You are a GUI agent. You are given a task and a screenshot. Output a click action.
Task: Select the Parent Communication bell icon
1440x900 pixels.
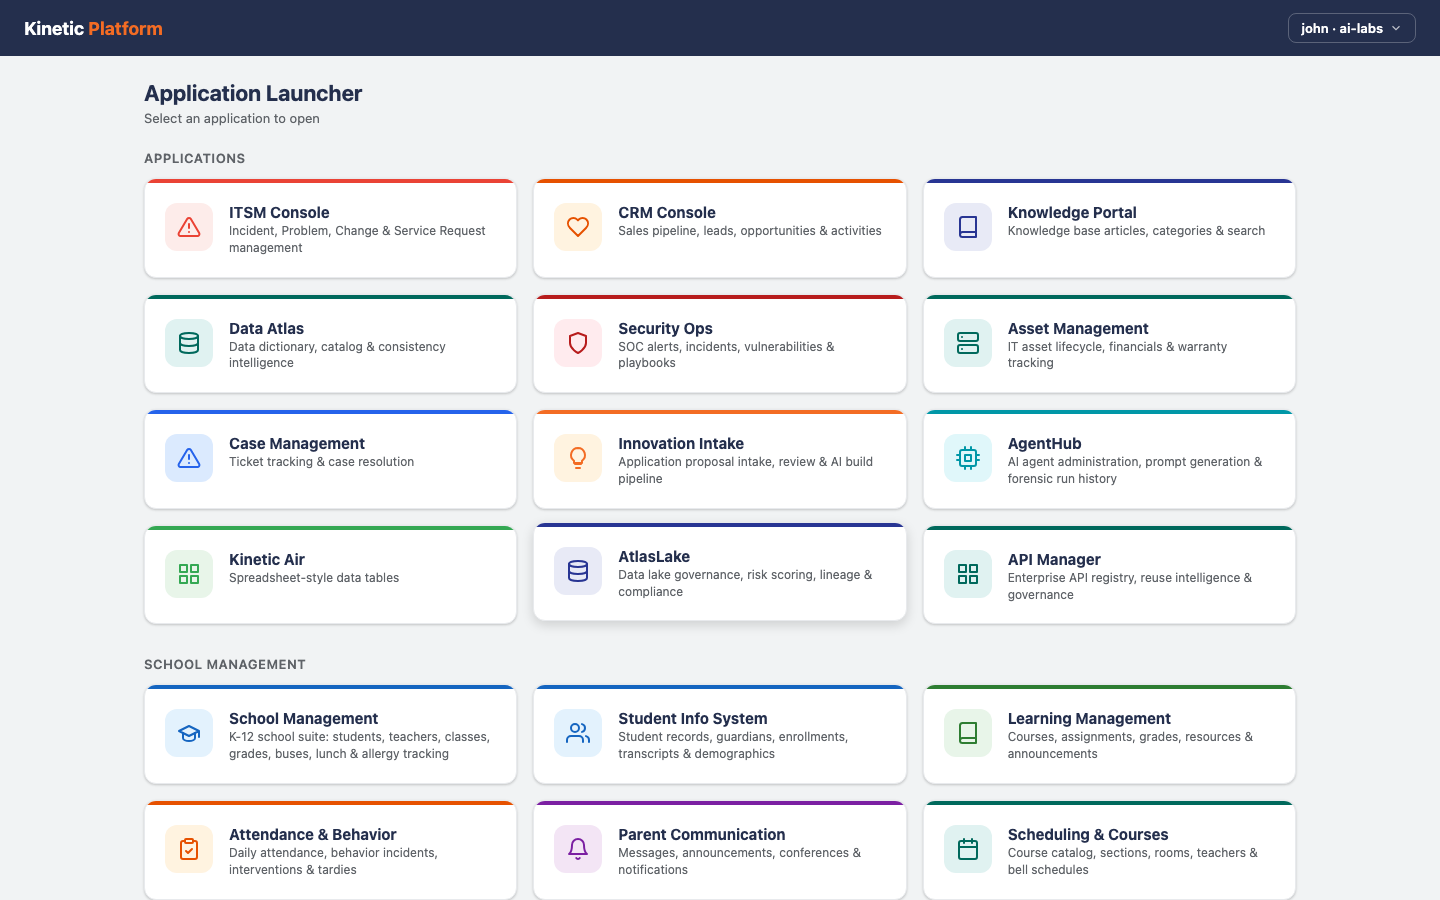(x=578, y=848)
